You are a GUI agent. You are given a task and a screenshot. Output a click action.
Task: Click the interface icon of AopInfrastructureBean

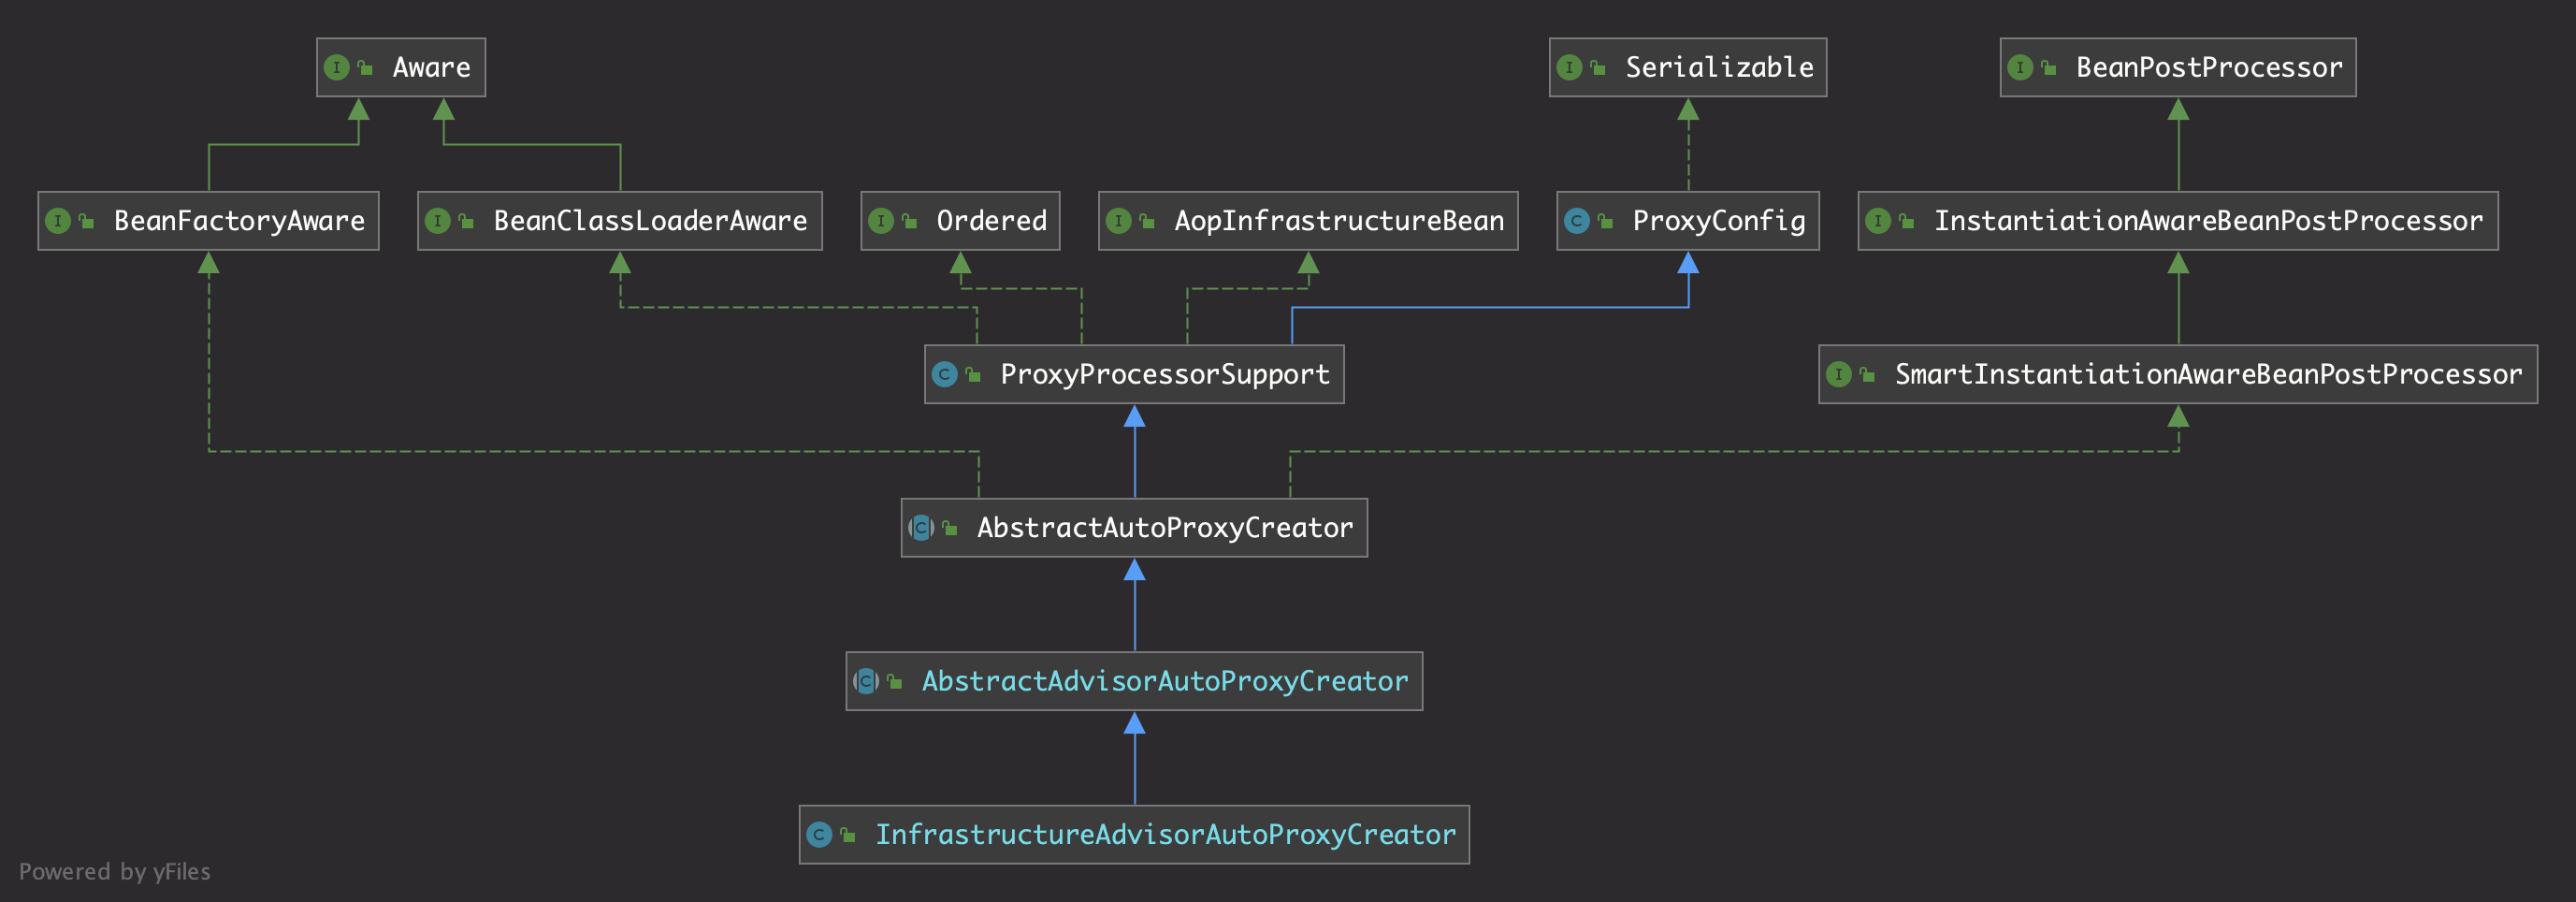click(1119, 221)
